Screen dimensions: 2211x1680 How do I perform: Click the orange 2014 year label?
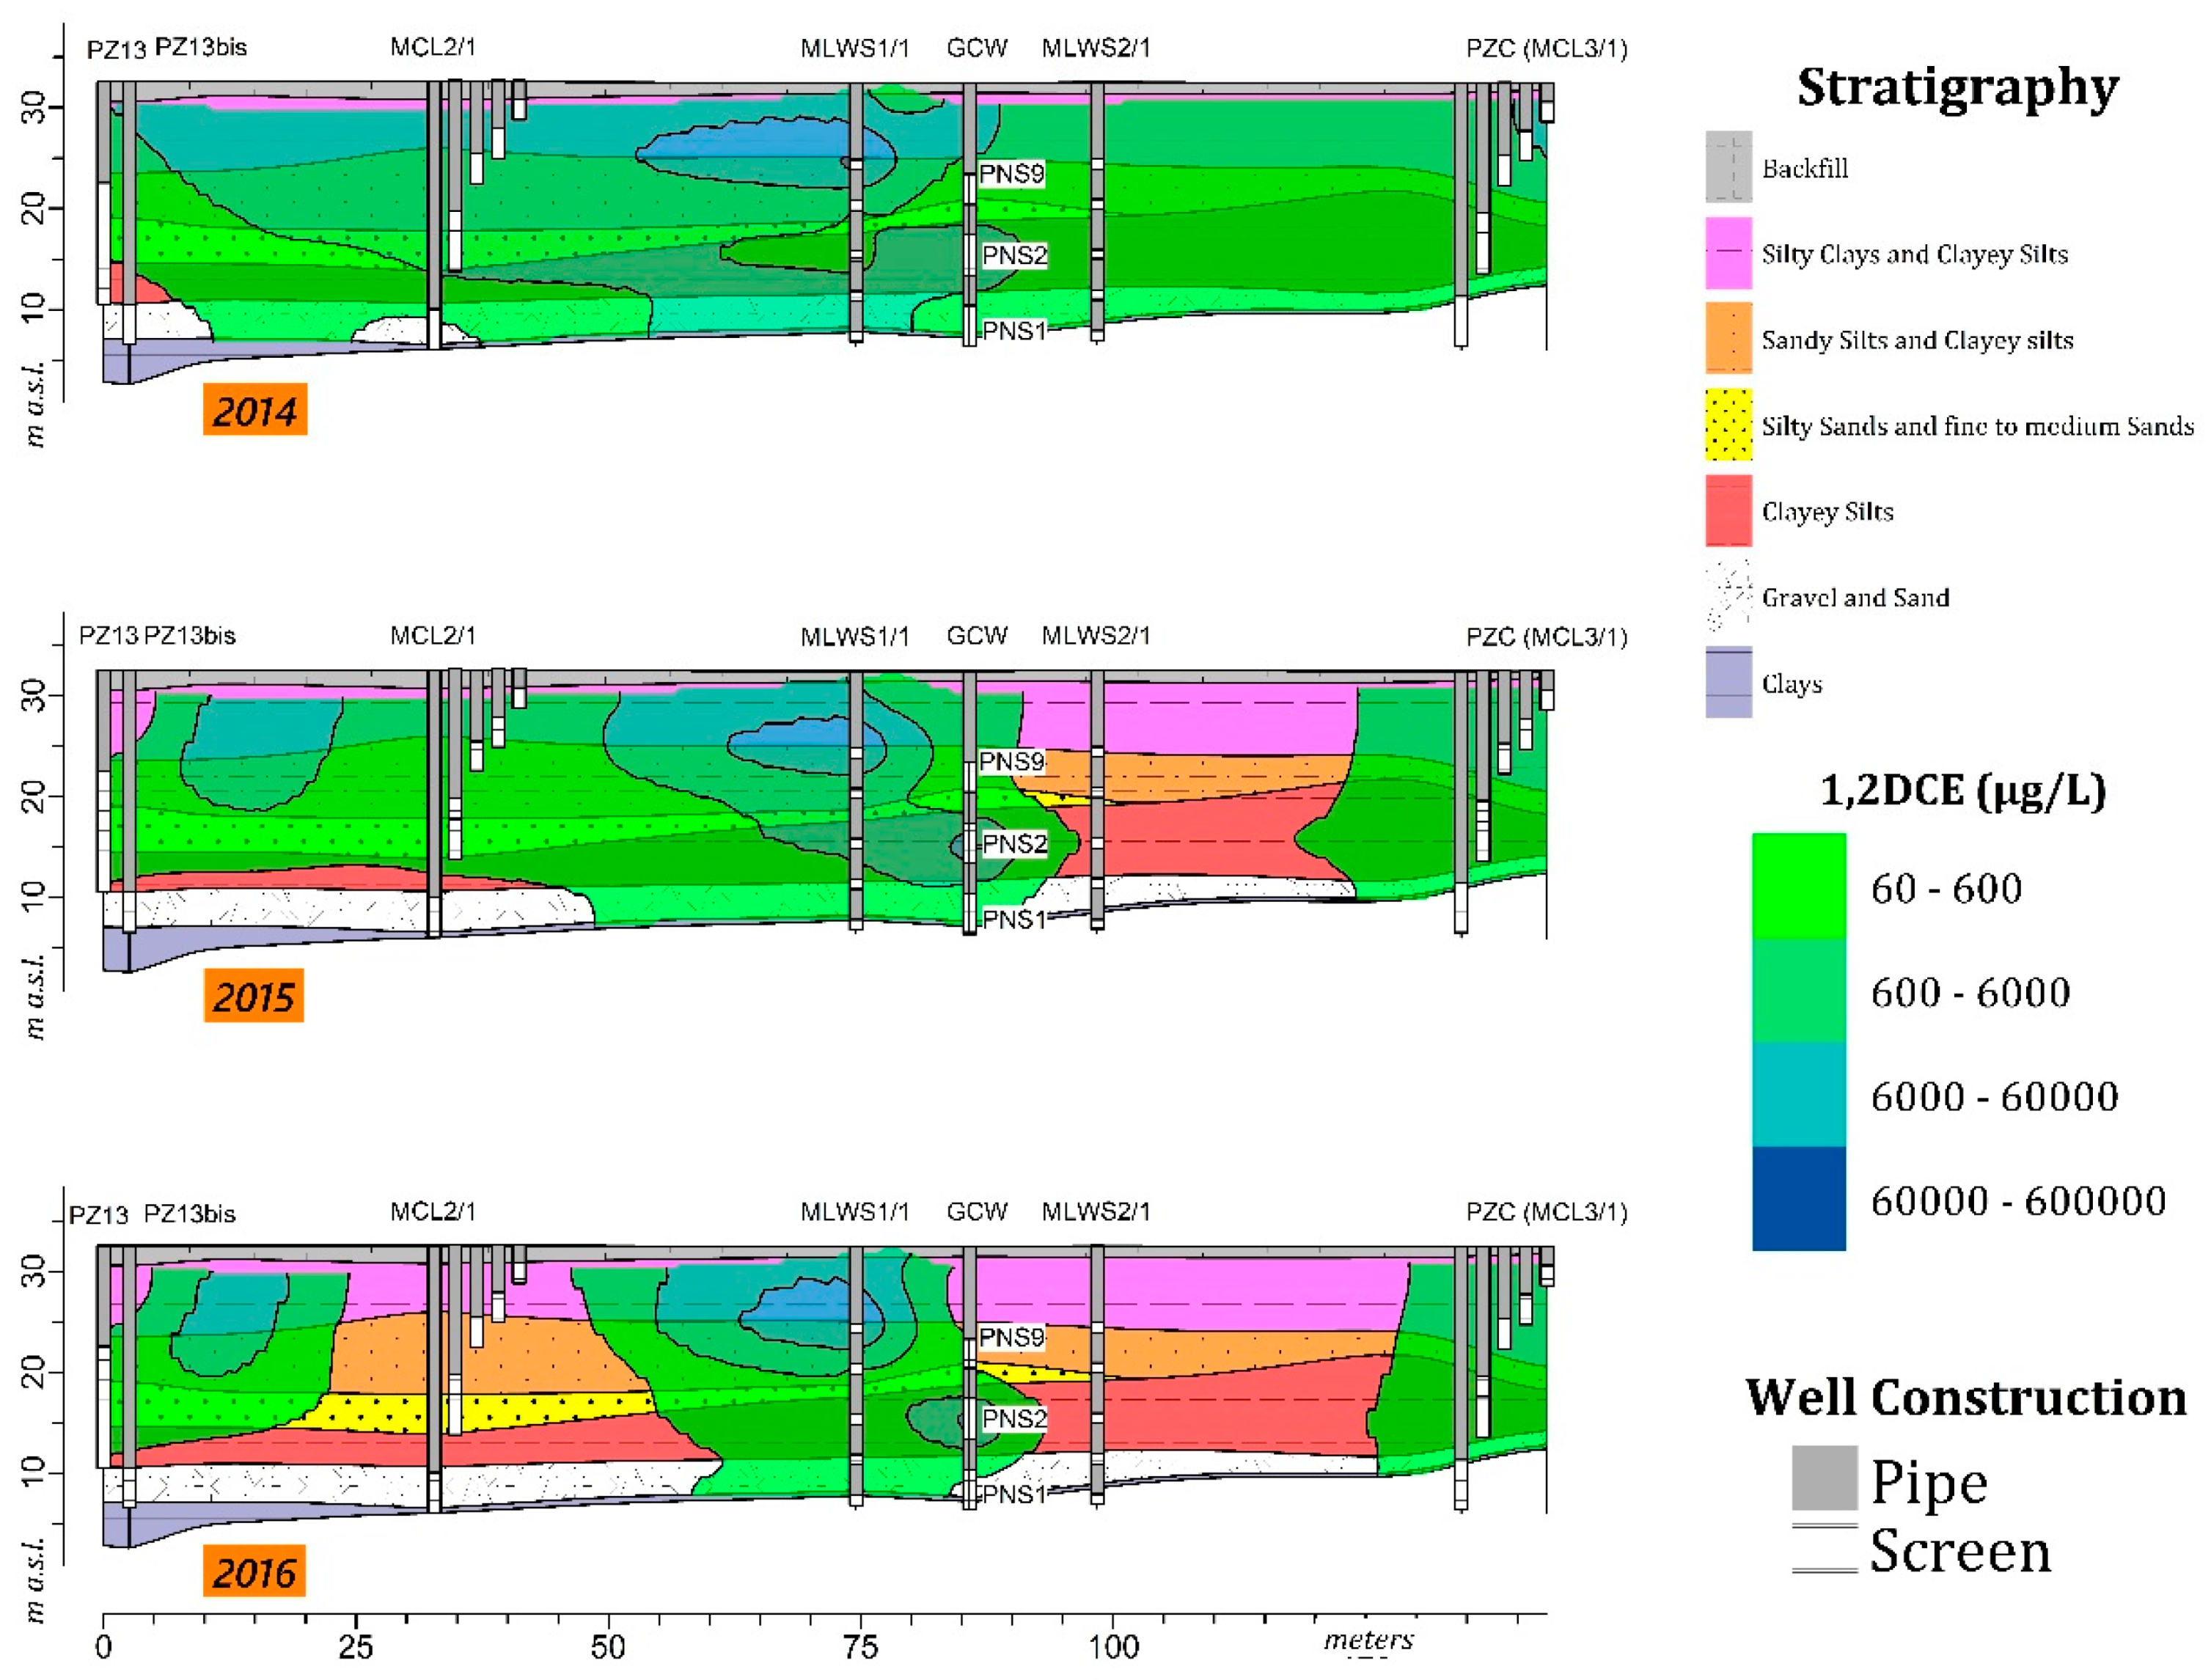click(x=255, y=410)
